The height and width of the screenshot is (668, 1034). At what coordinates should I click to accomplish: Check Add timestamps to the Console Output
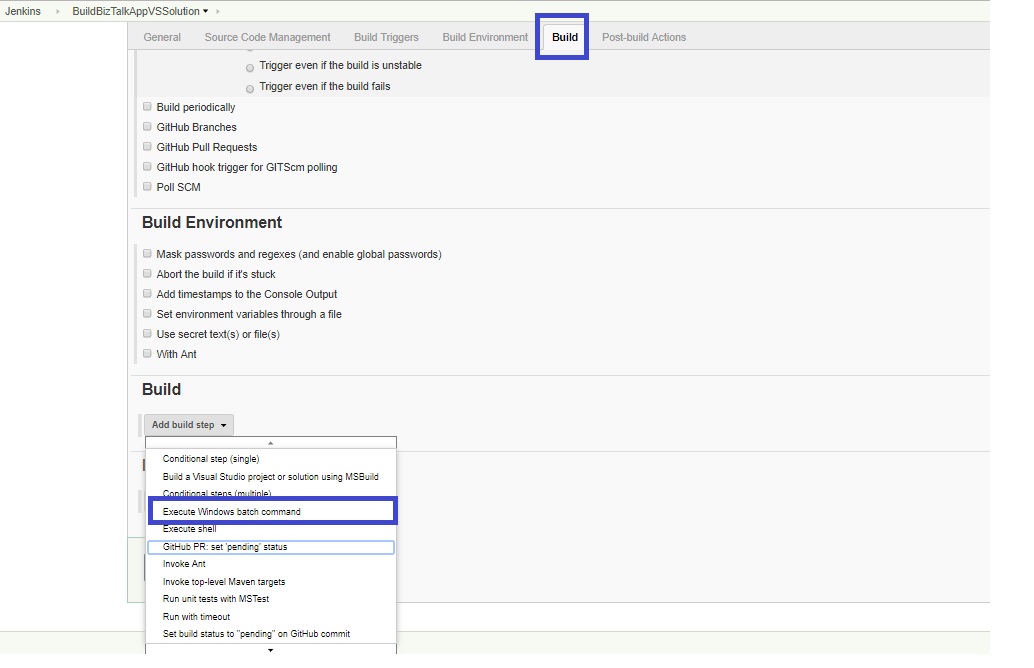pos(147,293)
